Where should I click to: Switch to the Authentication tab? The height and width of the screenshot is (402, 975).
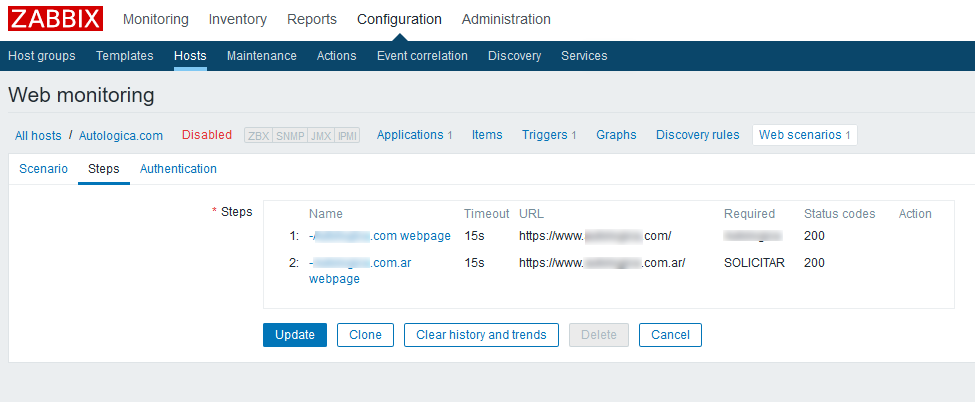(178, 169)
